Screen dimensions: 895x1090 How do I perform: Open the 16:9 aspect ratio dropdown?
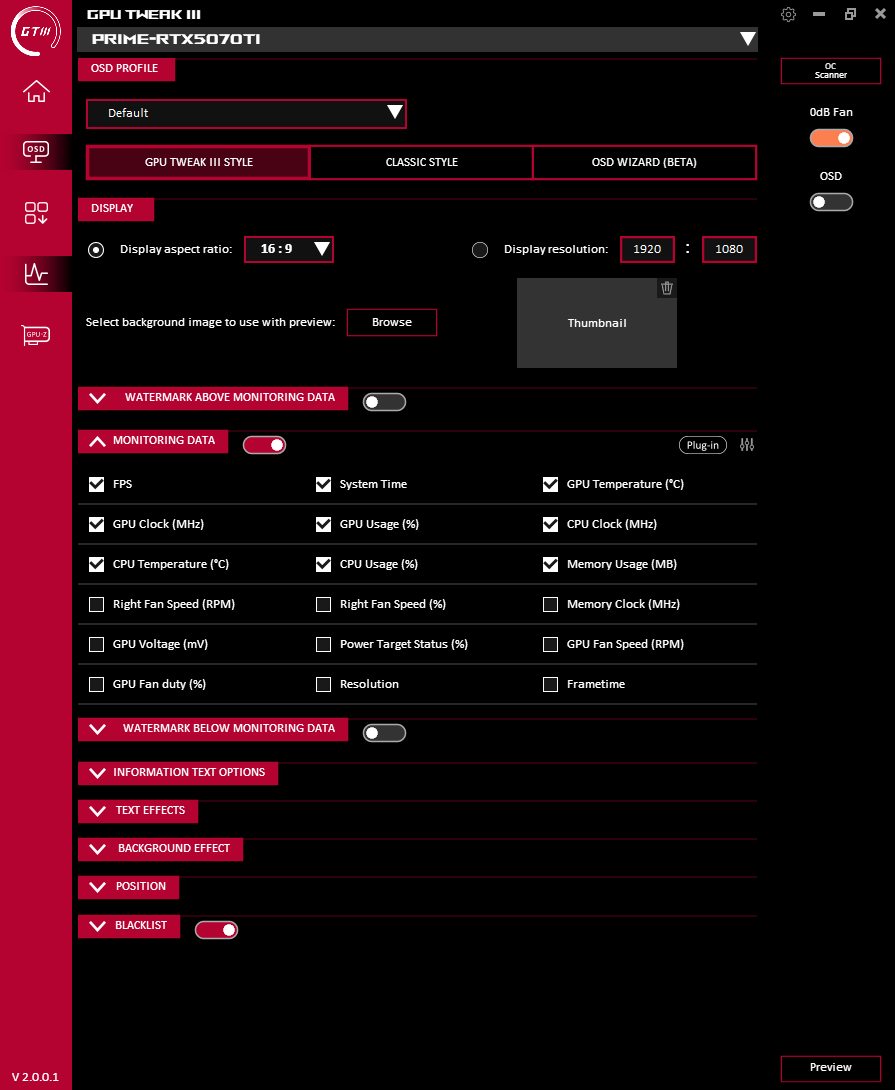(x=289, y=249)
